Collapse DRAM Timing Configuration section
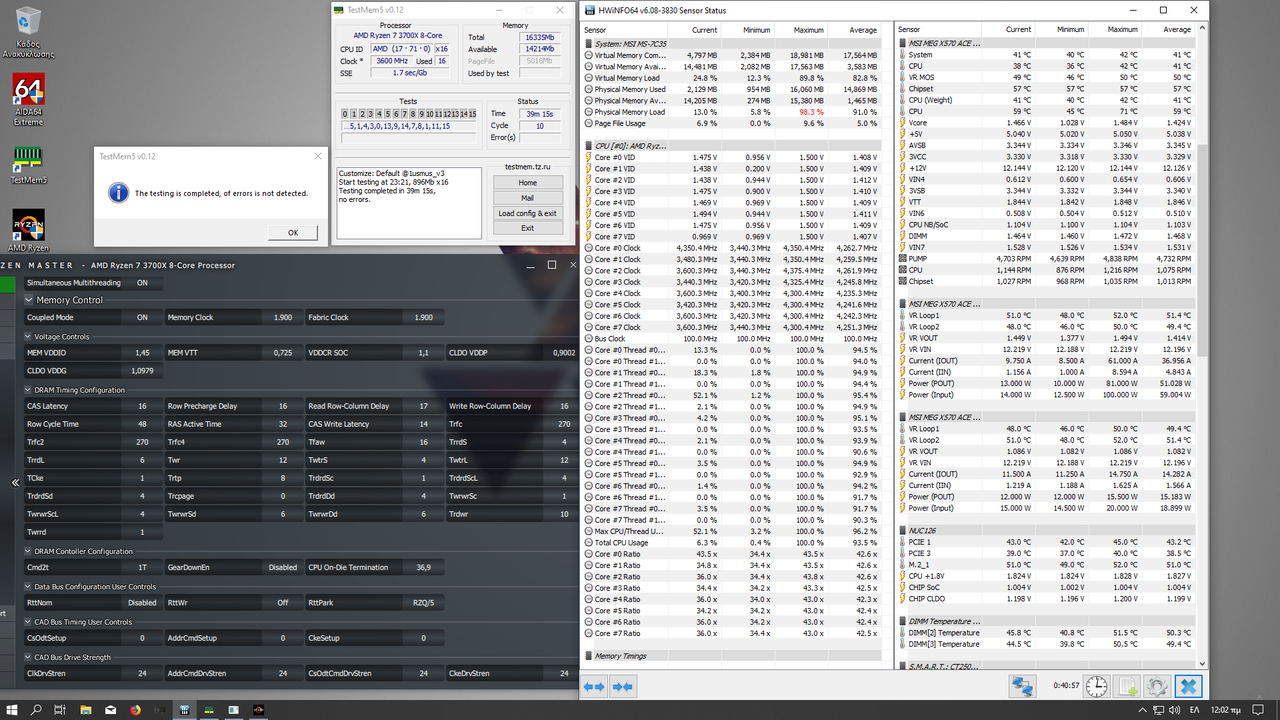This screenshot has width=1280, height=720. point(27,390)
